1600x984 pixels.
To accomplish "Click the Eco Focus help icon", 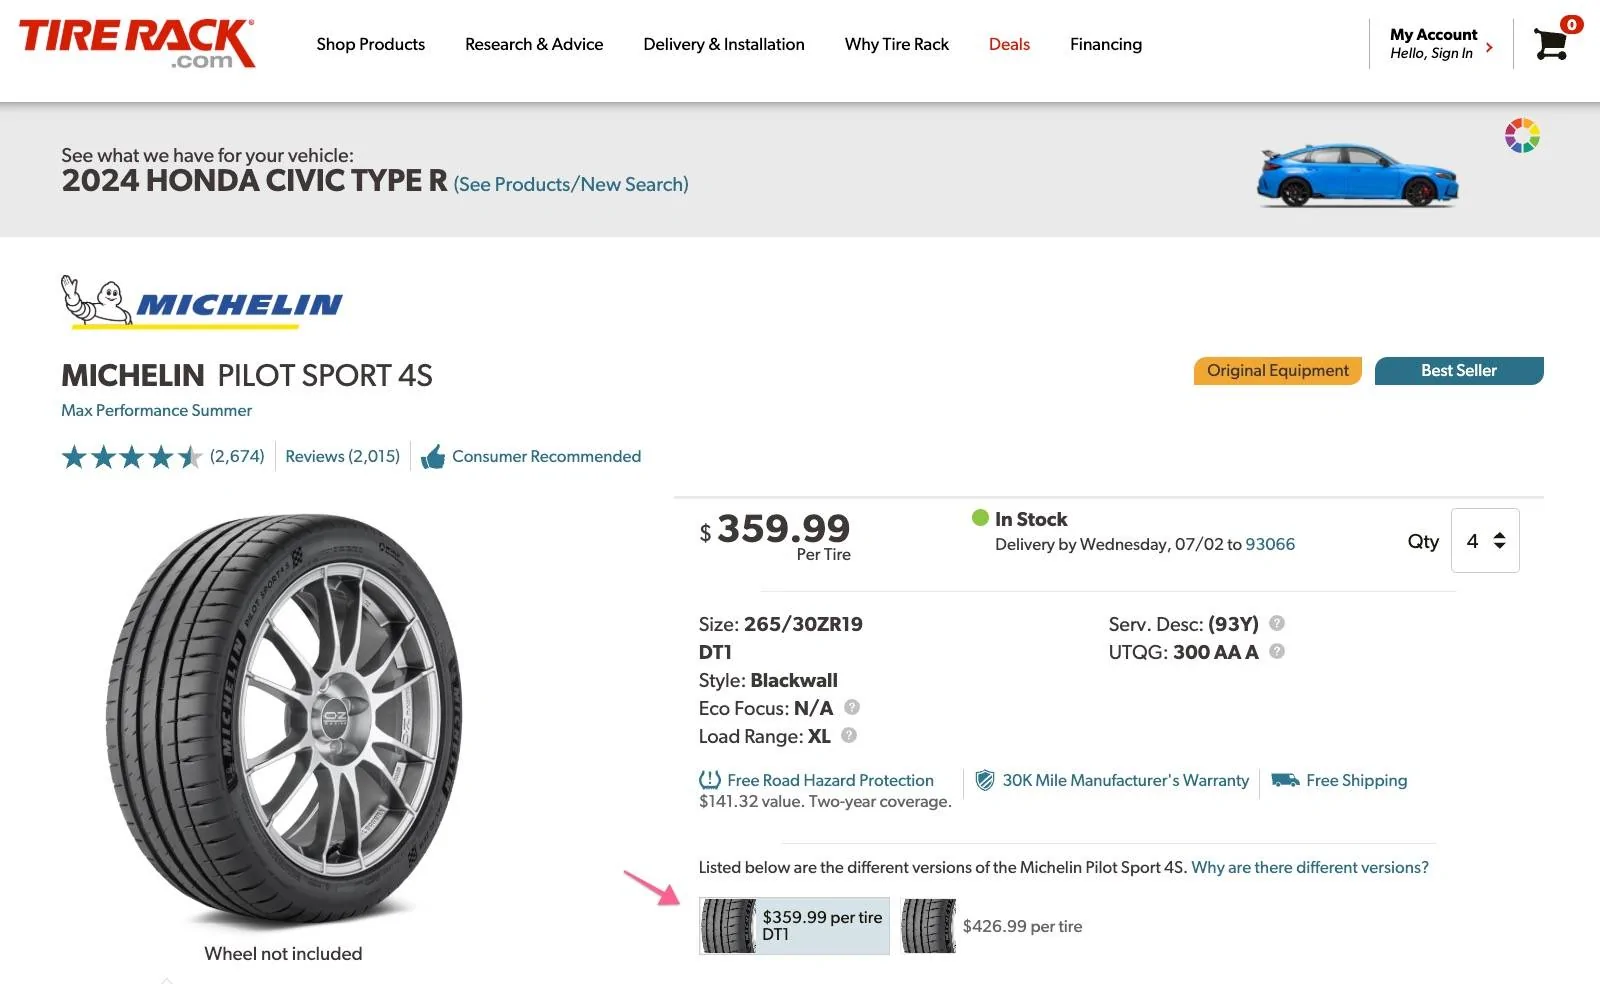I will pos(852,707).
